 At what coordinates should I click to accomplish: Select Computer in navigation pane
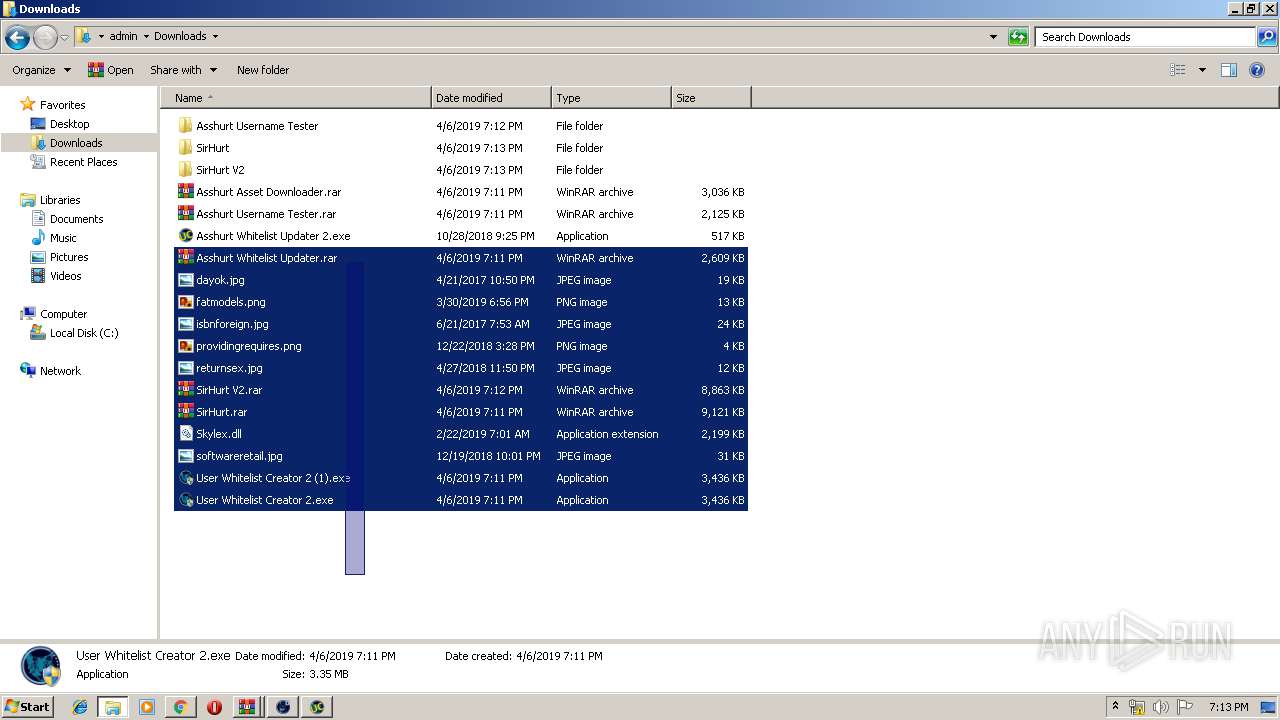click(x=63, y=314)
